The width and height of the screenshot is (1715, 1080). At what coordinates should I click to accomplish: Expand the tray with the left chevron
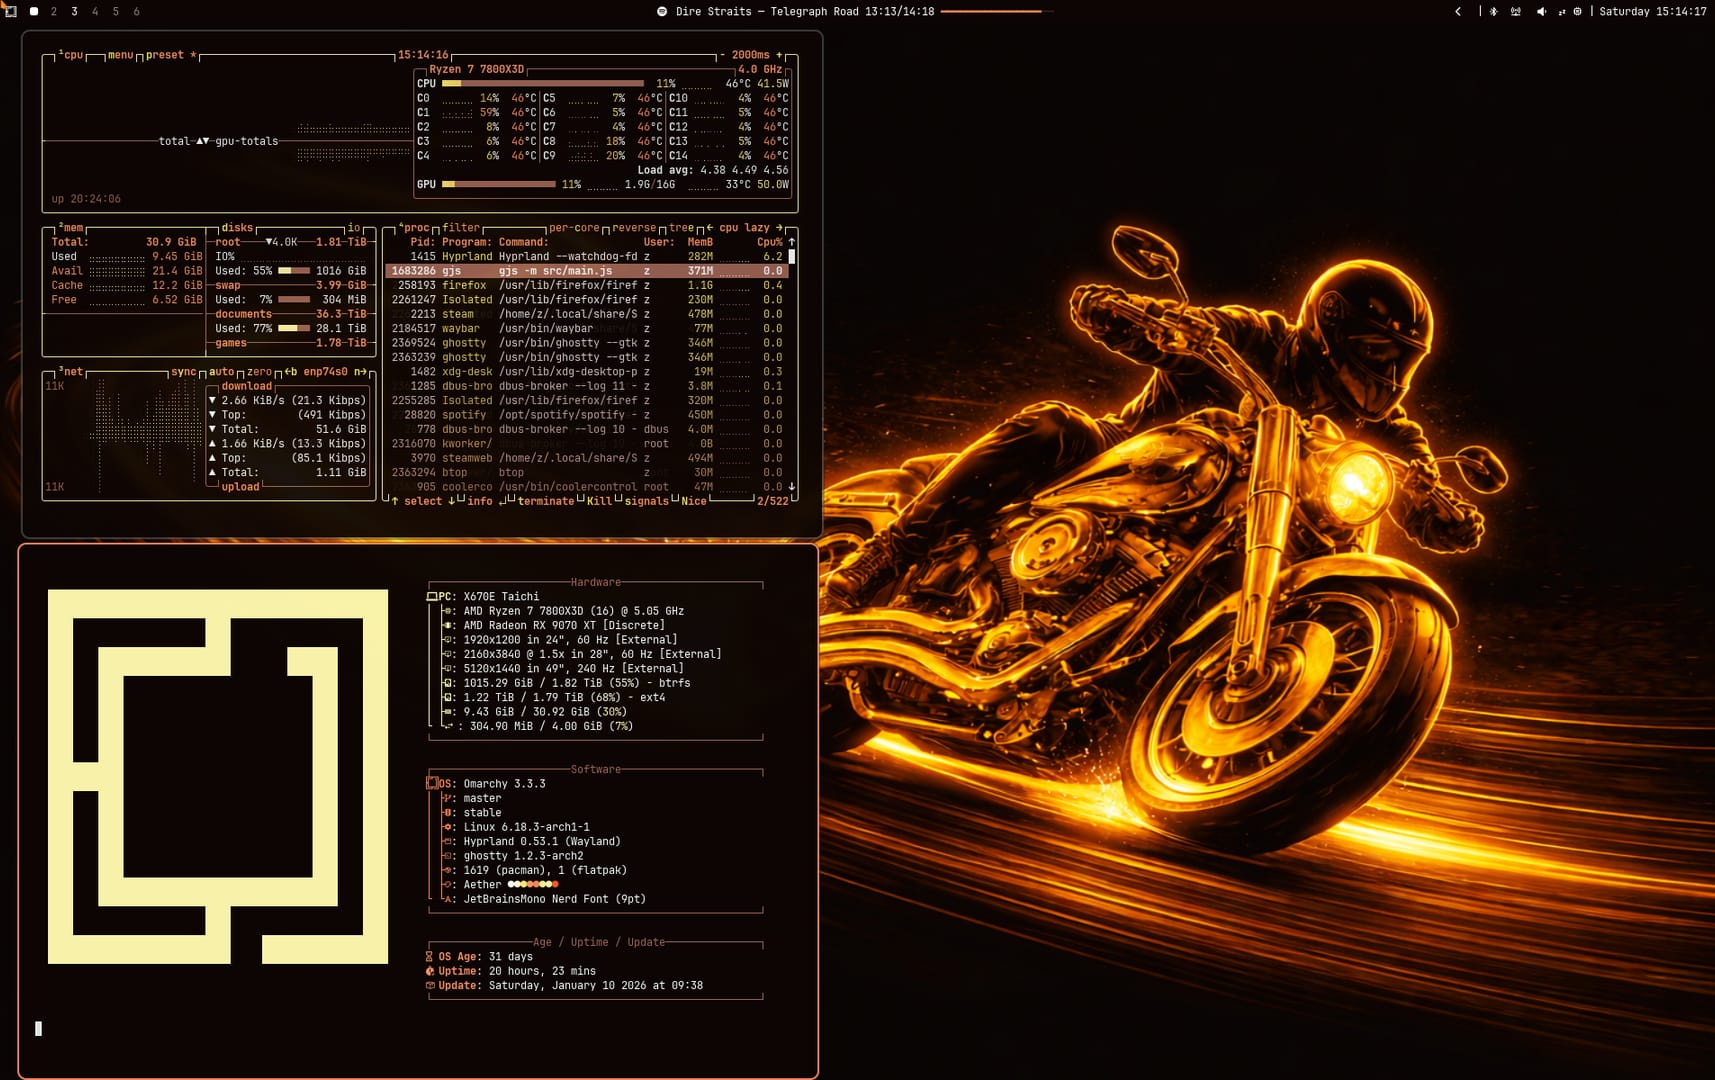click(1458, 12)
